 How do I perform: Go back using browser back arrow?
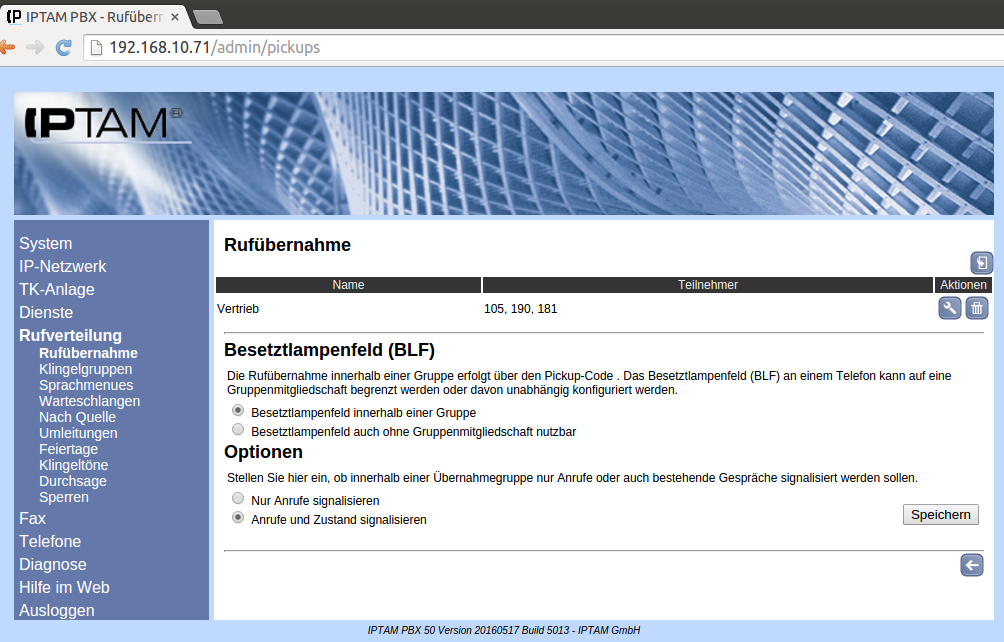click(x=8, y=47)
